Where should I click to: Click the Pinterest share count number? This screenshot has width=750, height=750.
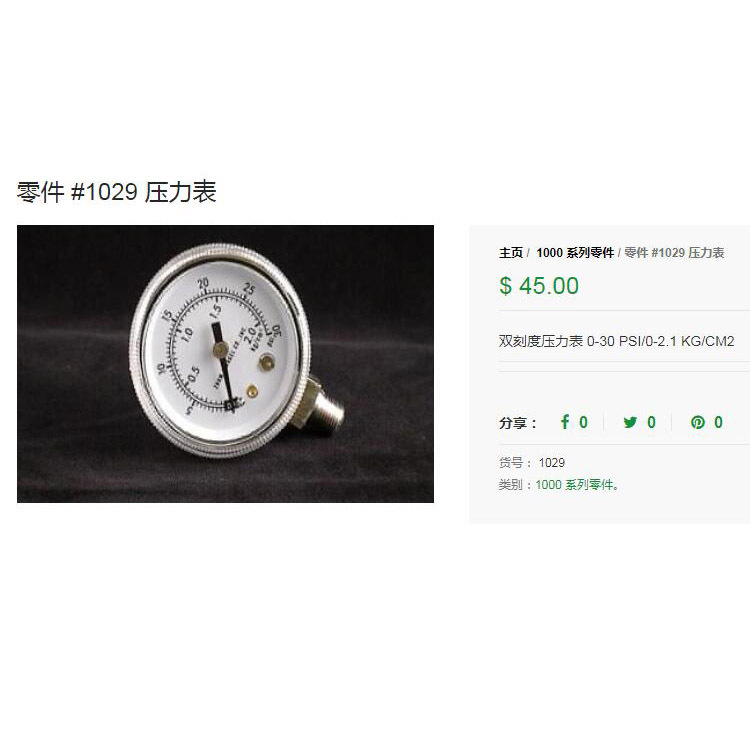point(718,422)
